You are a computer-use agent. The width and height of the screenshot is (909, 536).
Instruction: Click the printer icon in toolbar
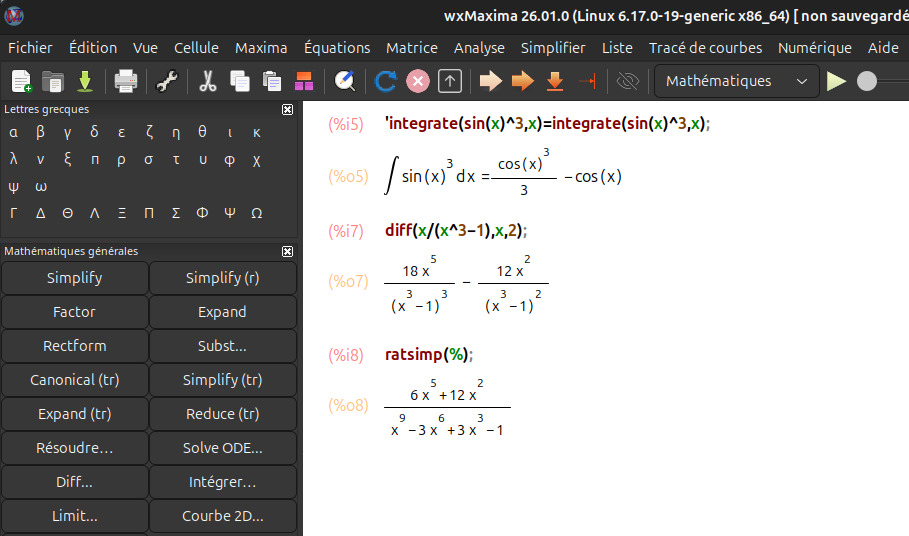point(125,81)
